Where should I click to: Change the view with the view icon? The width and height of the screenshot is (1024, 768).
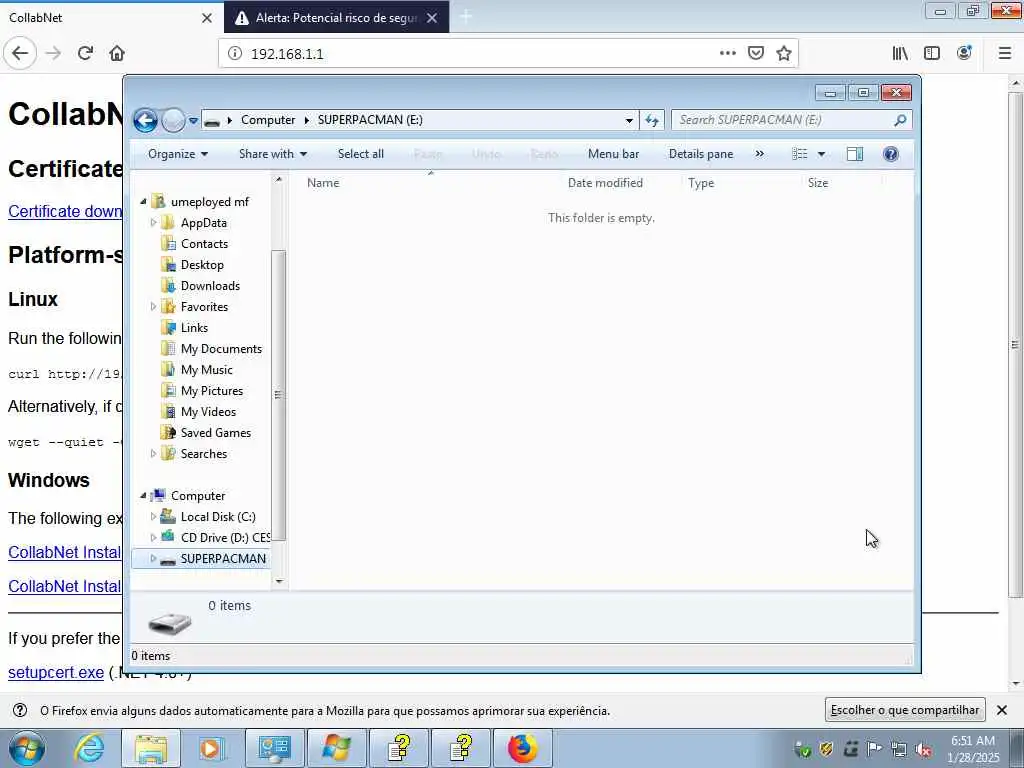click(x=800, y=154)
